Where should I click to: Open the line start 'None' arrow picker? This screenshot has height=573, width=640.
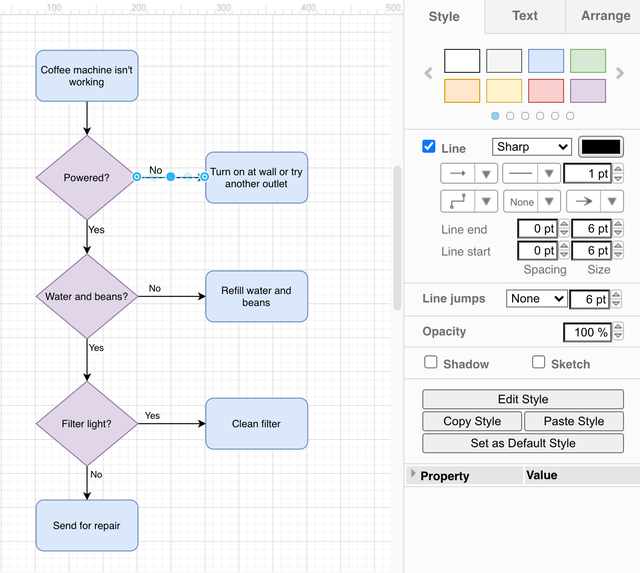tap(531, 201)
